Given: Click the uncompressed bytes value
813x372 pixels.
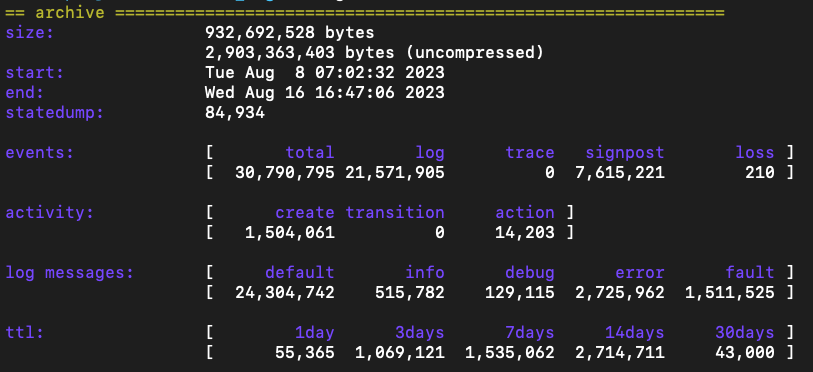Looking at the screenshot, I should tap(374, 52).
